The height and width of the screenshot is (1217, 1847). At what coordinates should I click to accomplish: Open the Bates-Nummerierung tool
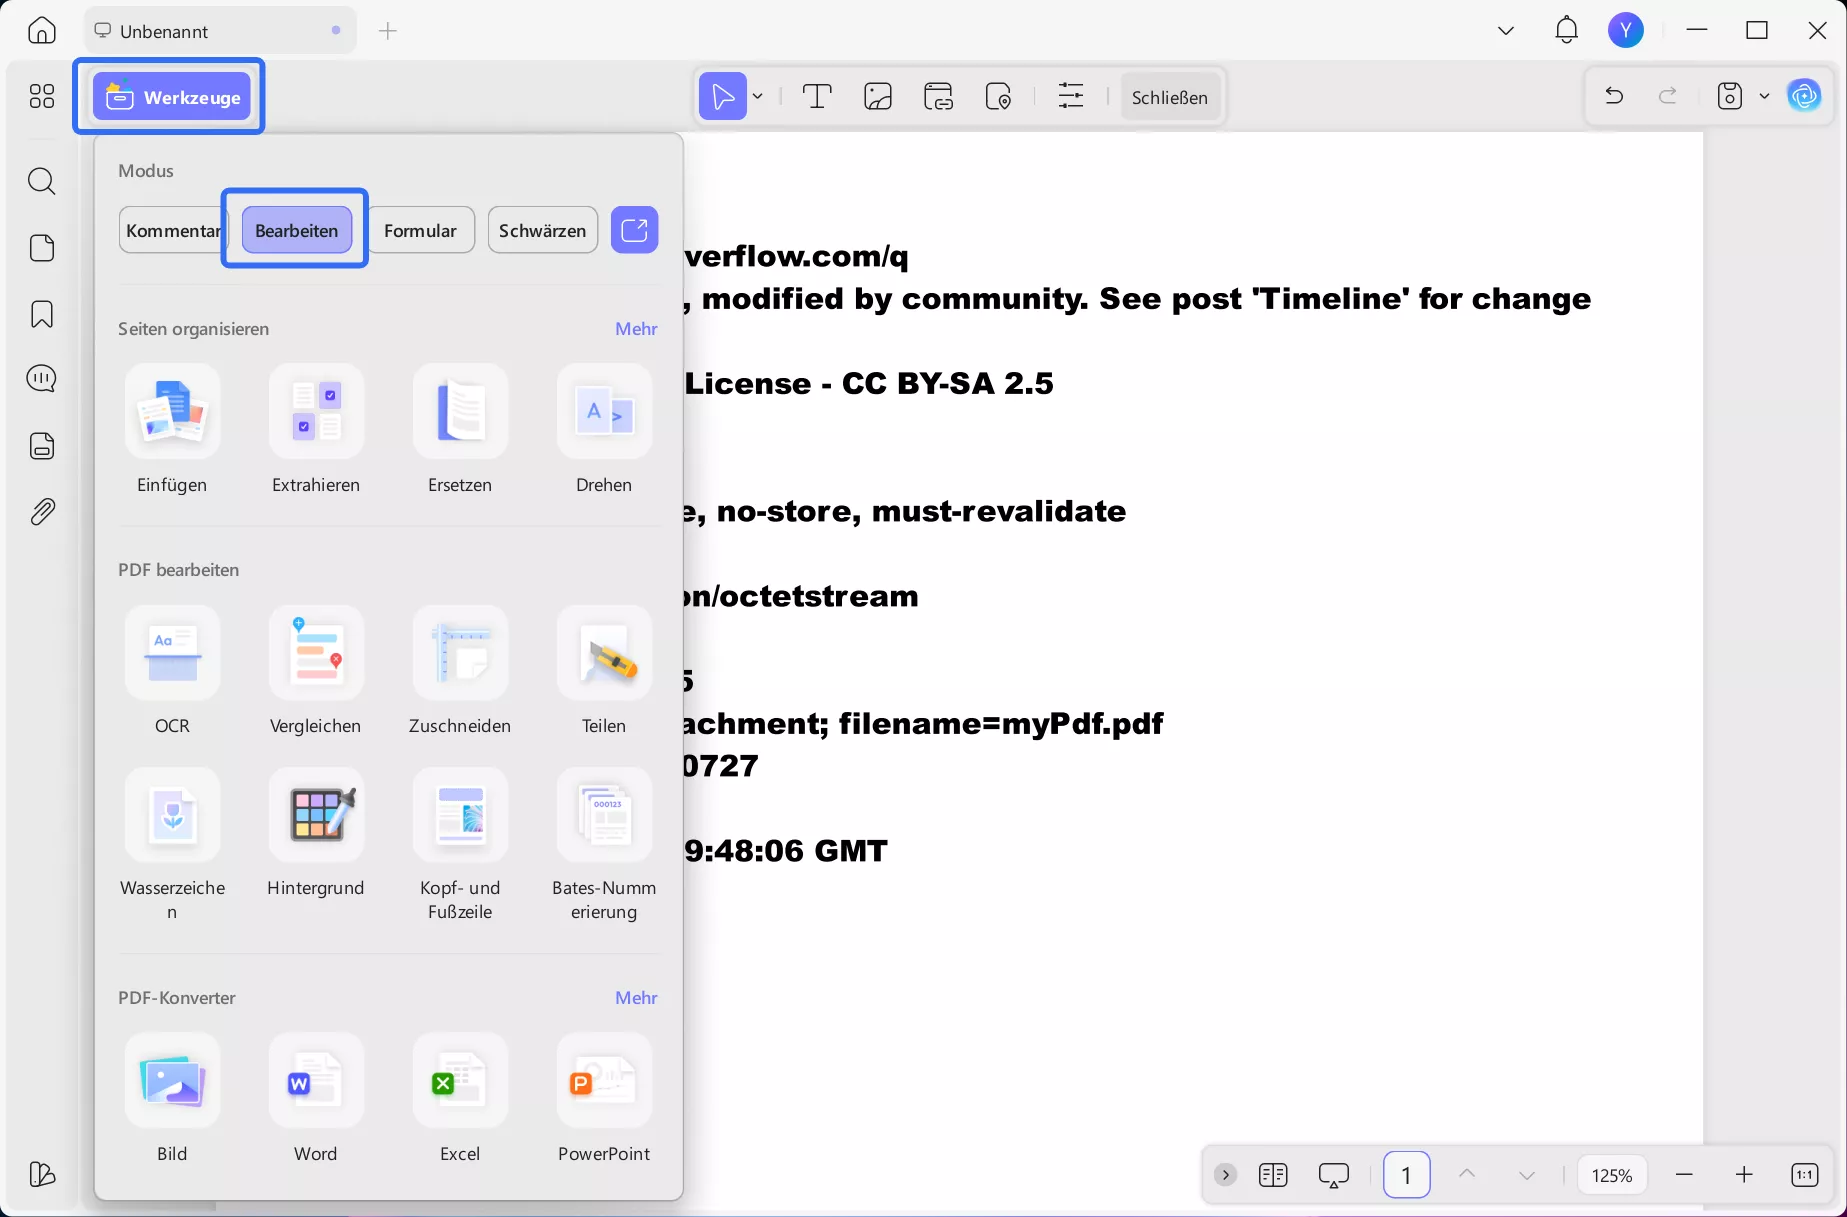coord(604,845)
